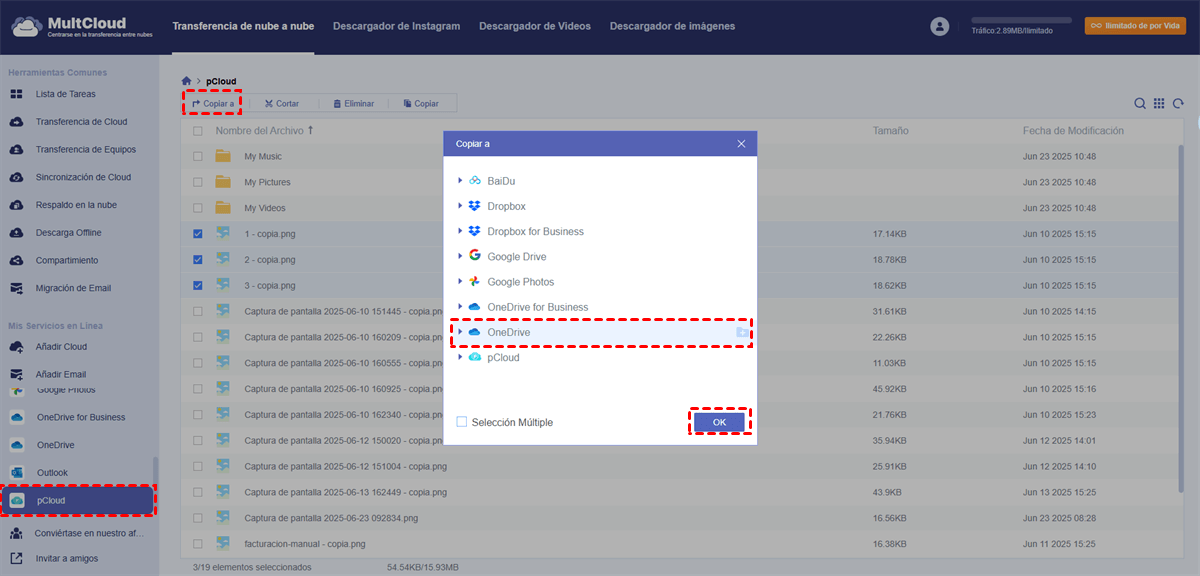Check the My Pictures folder checkbox
Screen dimensions: 1200x576
tap(197, 182)
